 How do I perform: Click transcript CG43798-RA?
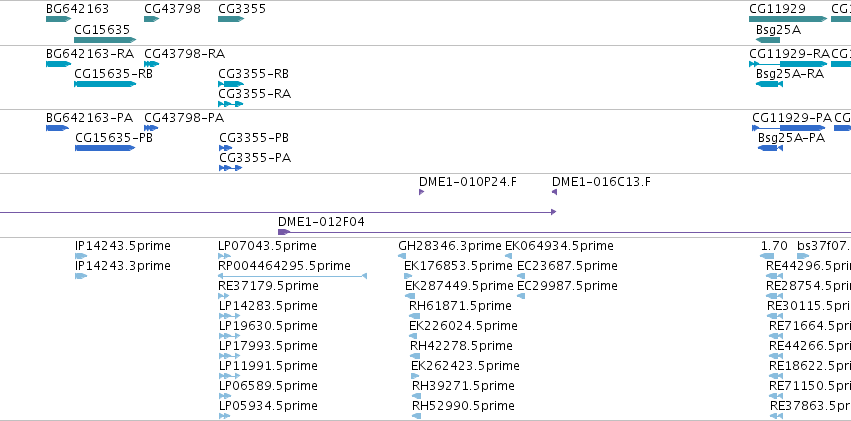click(x=151, y=64)
